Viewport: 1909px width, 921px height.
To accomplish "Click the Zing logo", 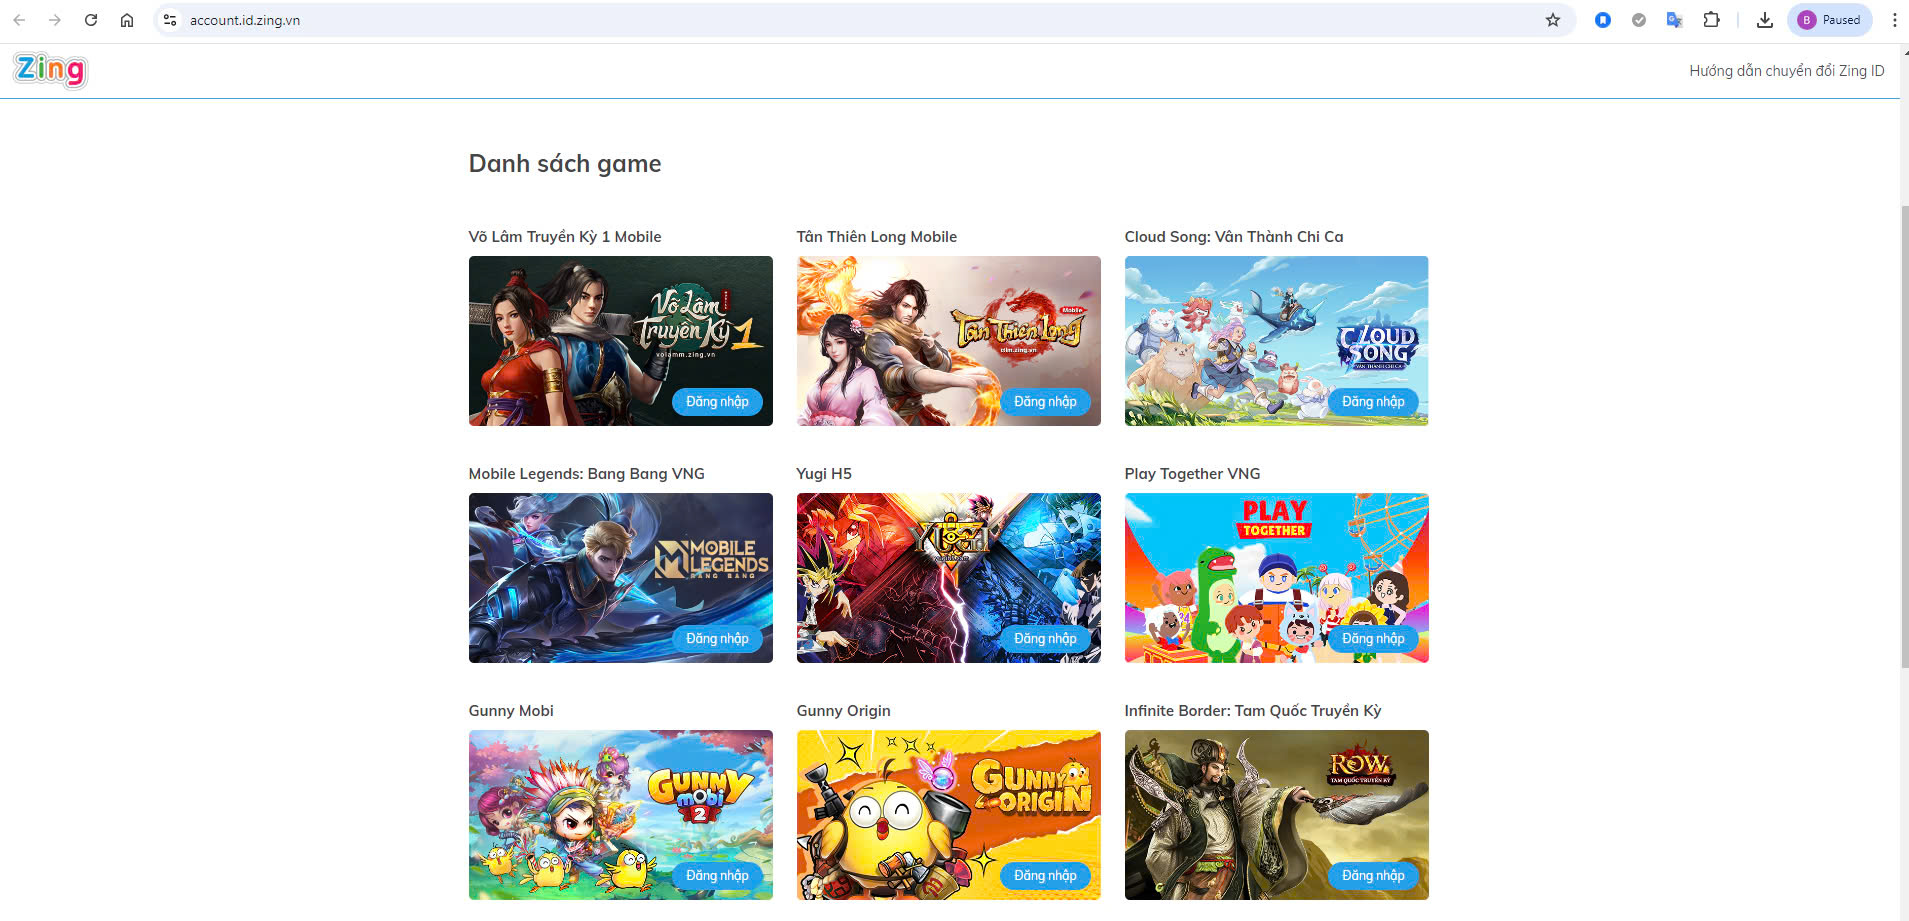I will tap(50, 70).
